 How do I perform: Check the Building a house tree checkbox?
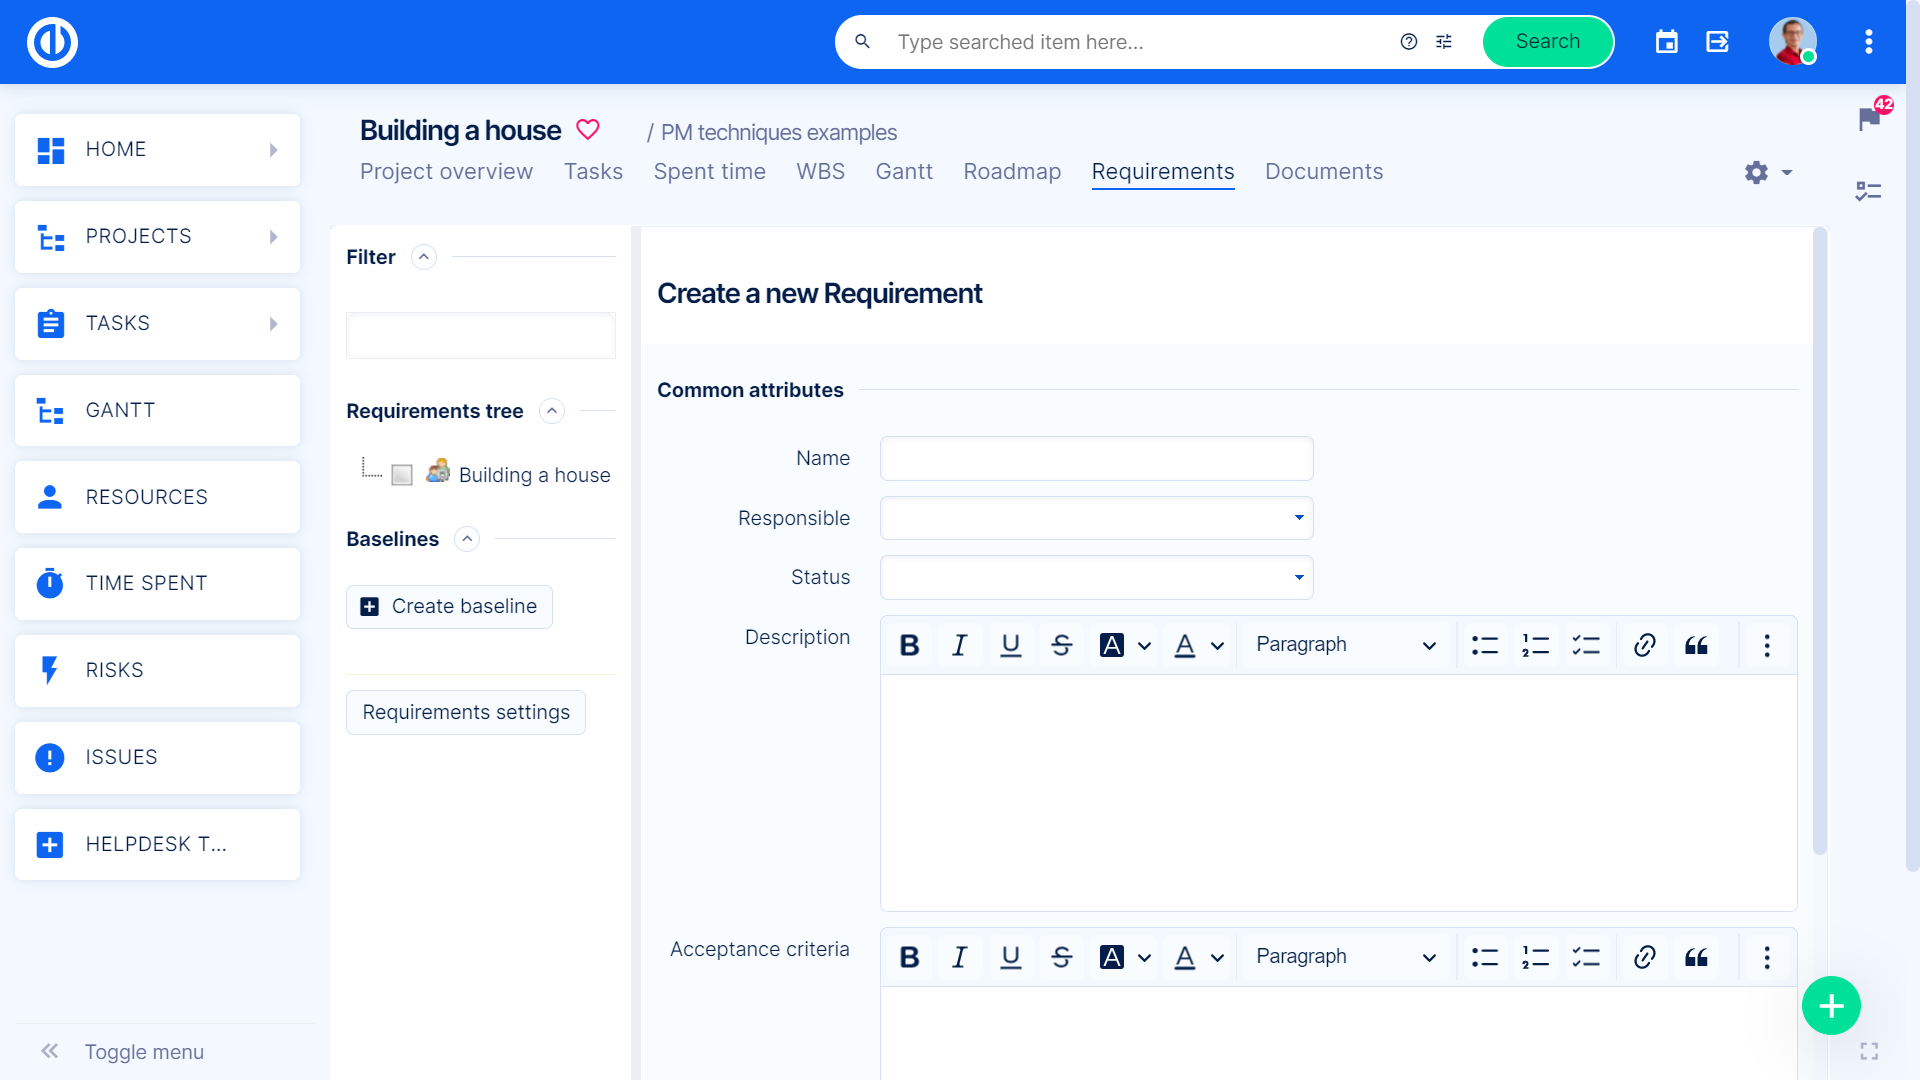click(402, 475)
